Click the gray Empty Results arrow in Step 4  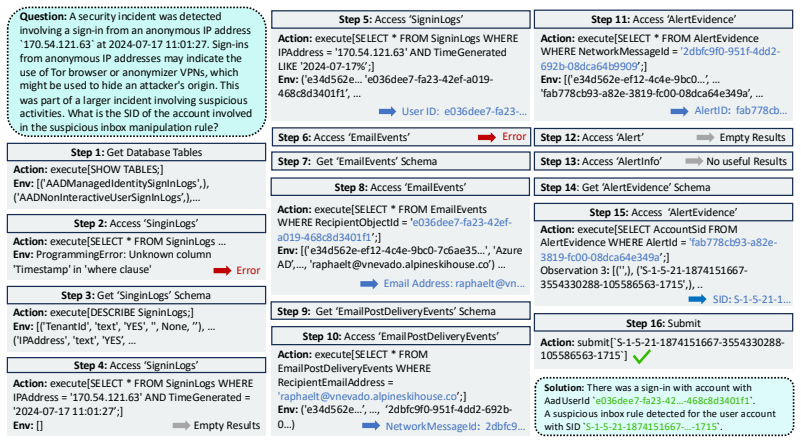(181, 426)
